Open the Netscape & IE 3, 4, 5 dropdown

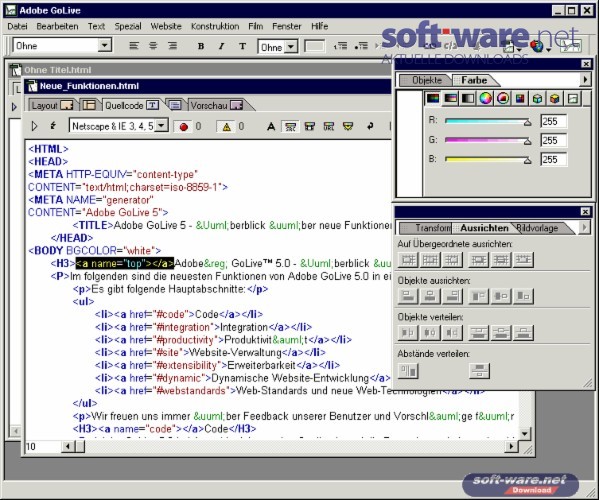pos(162,125)
